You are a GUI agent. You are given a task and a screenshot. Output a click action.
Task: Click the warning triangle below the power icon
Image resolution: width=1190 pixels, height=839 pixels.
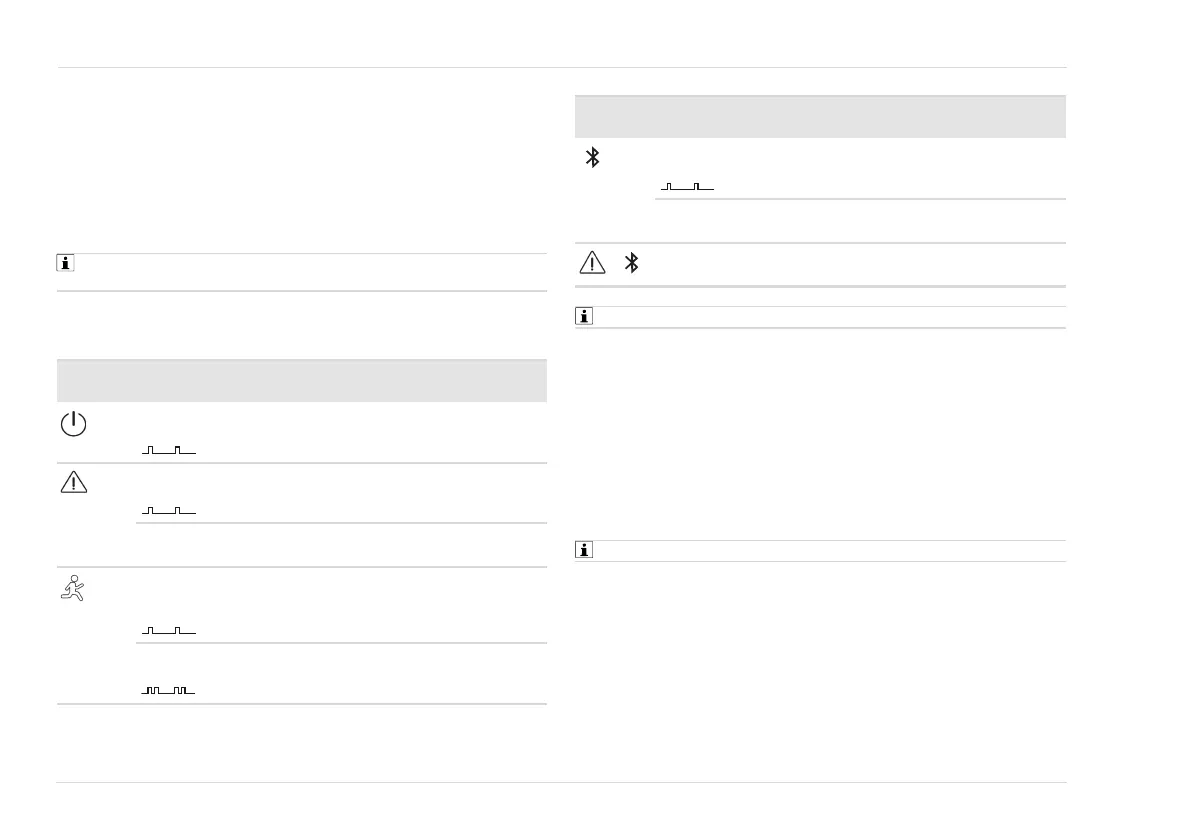pyautogui.click(x=74, y=483)
